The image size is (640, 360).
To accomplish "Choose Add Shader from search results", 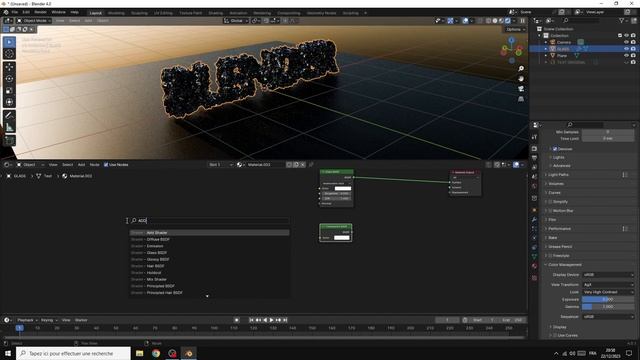I will (x=209, y=233).
